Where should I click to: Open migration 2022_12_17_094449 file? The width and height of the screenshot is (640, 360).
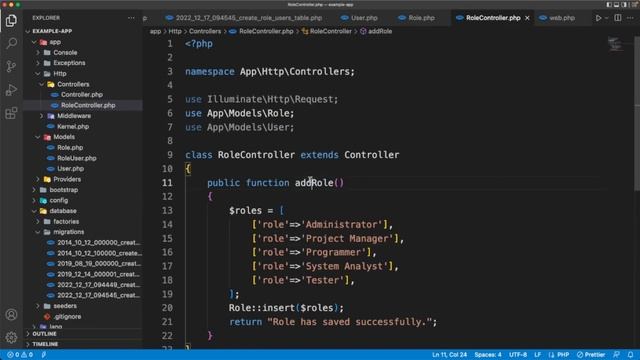pyautogui.click(x=83, y=284)
